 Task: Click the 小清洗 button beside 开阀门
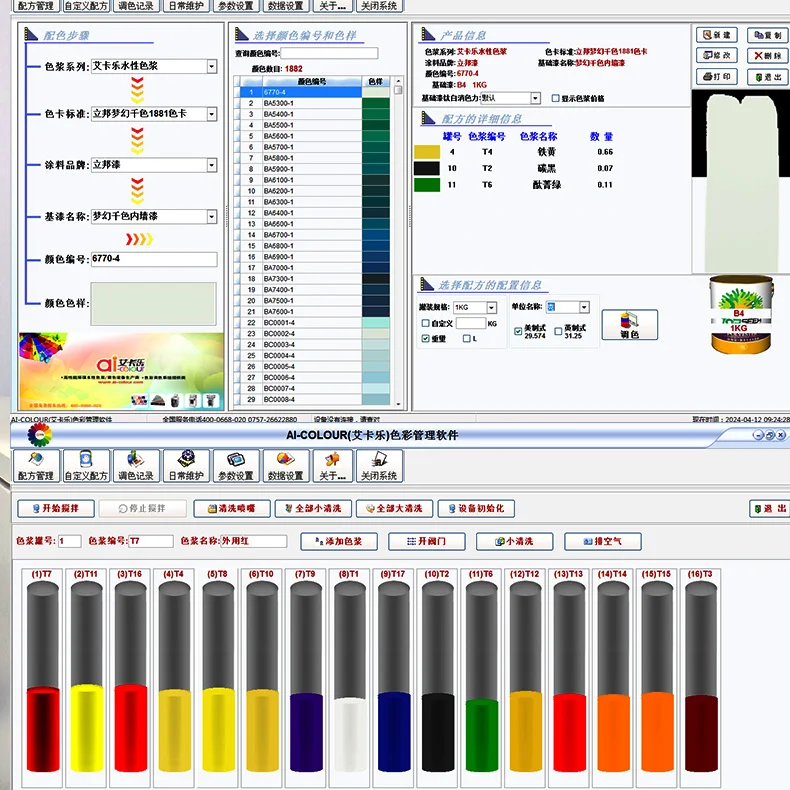(514, 541)
